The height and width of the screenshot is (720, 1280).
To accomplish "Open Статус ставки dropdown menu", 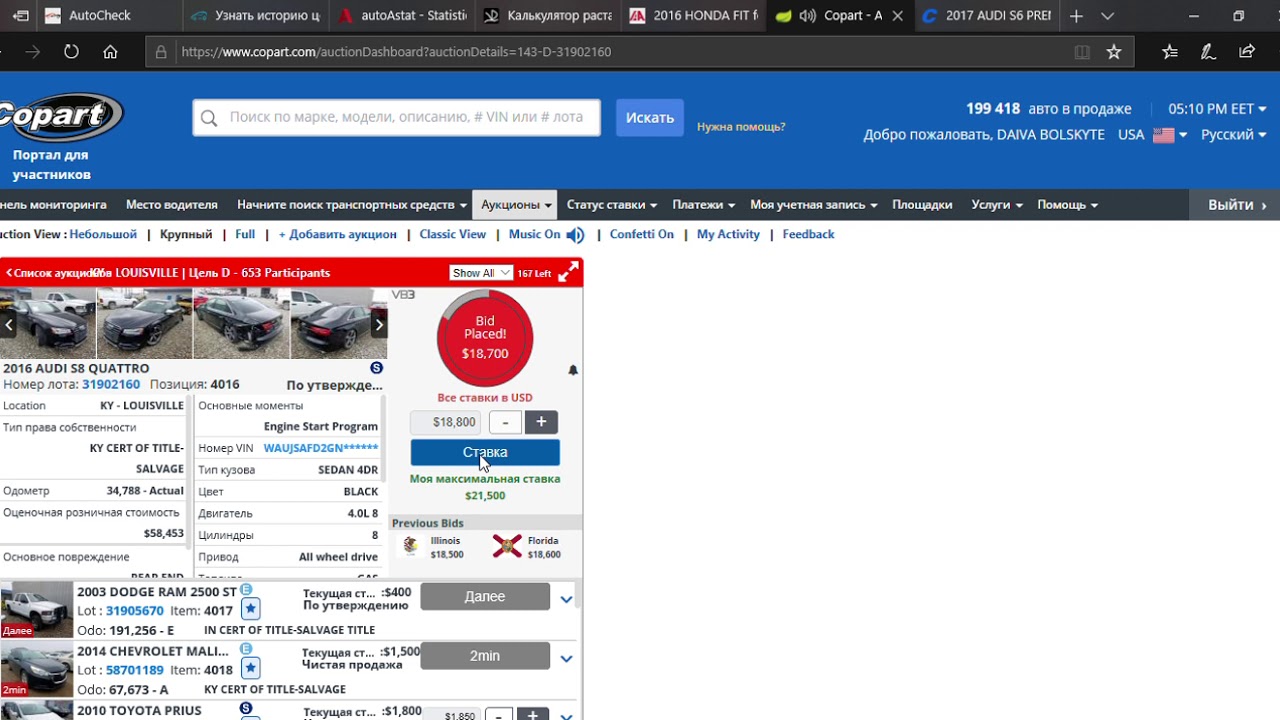I will click(x=612, y=205).
